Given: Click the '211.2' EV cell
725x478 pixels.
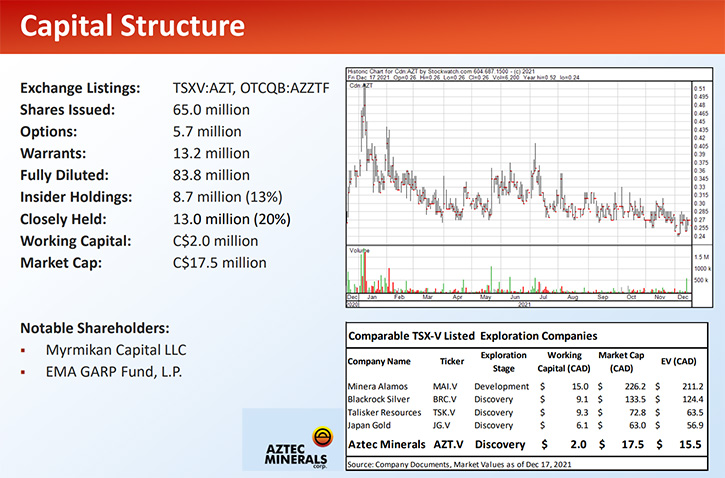Looking at the screenshot, I should pyautogui.click(x=692, y=386).
